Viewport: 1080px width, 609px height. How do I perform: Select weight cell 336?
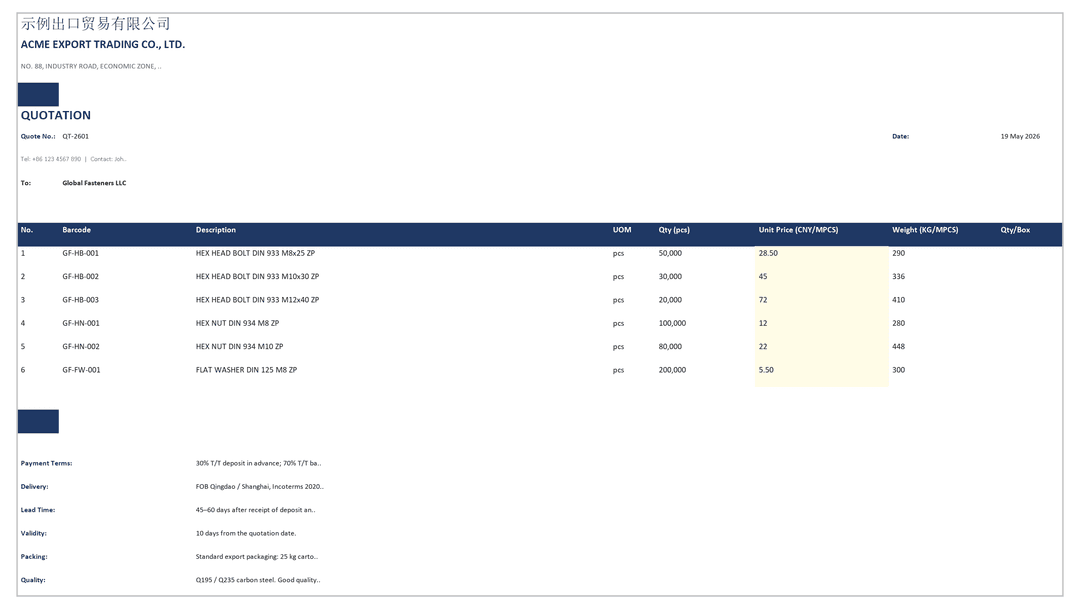click(x=898, y=277)
